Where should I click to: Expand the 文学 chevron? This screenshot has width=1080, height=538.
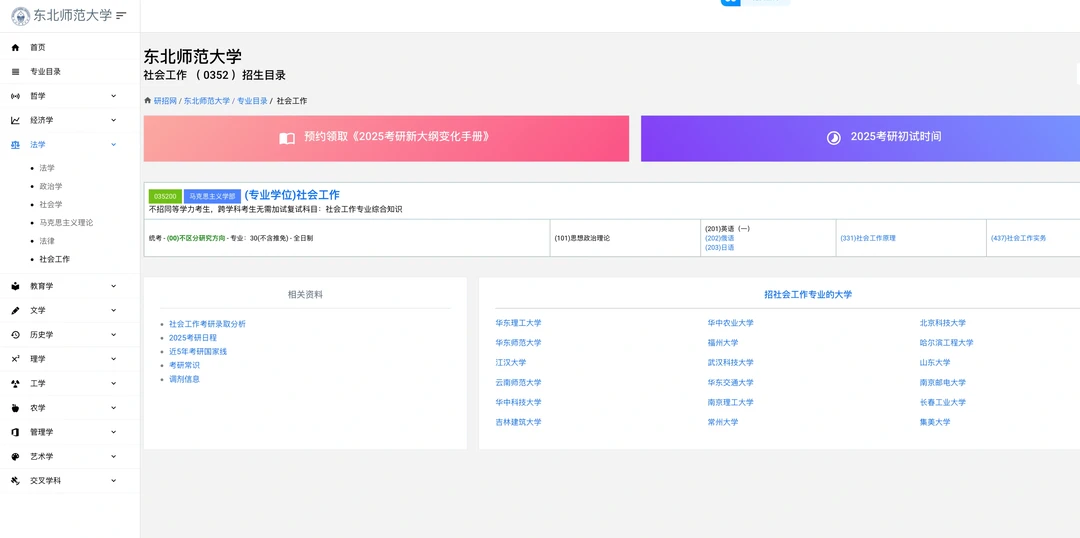(x=114, y=310)
